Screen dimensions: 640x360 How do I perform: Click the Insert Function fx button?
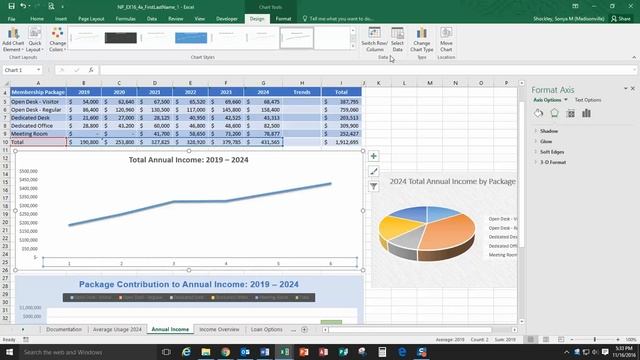(91, 70)
